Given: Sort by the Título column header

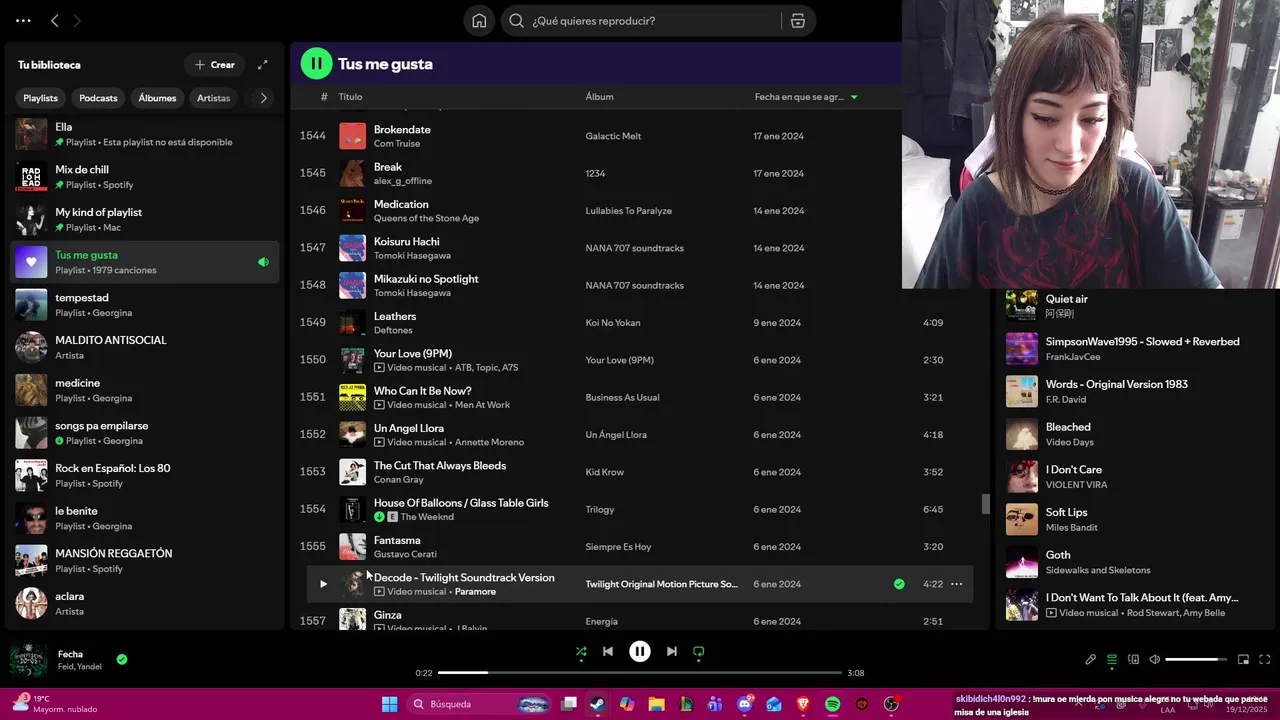Looking at the screenshot, I should (350, 97).
